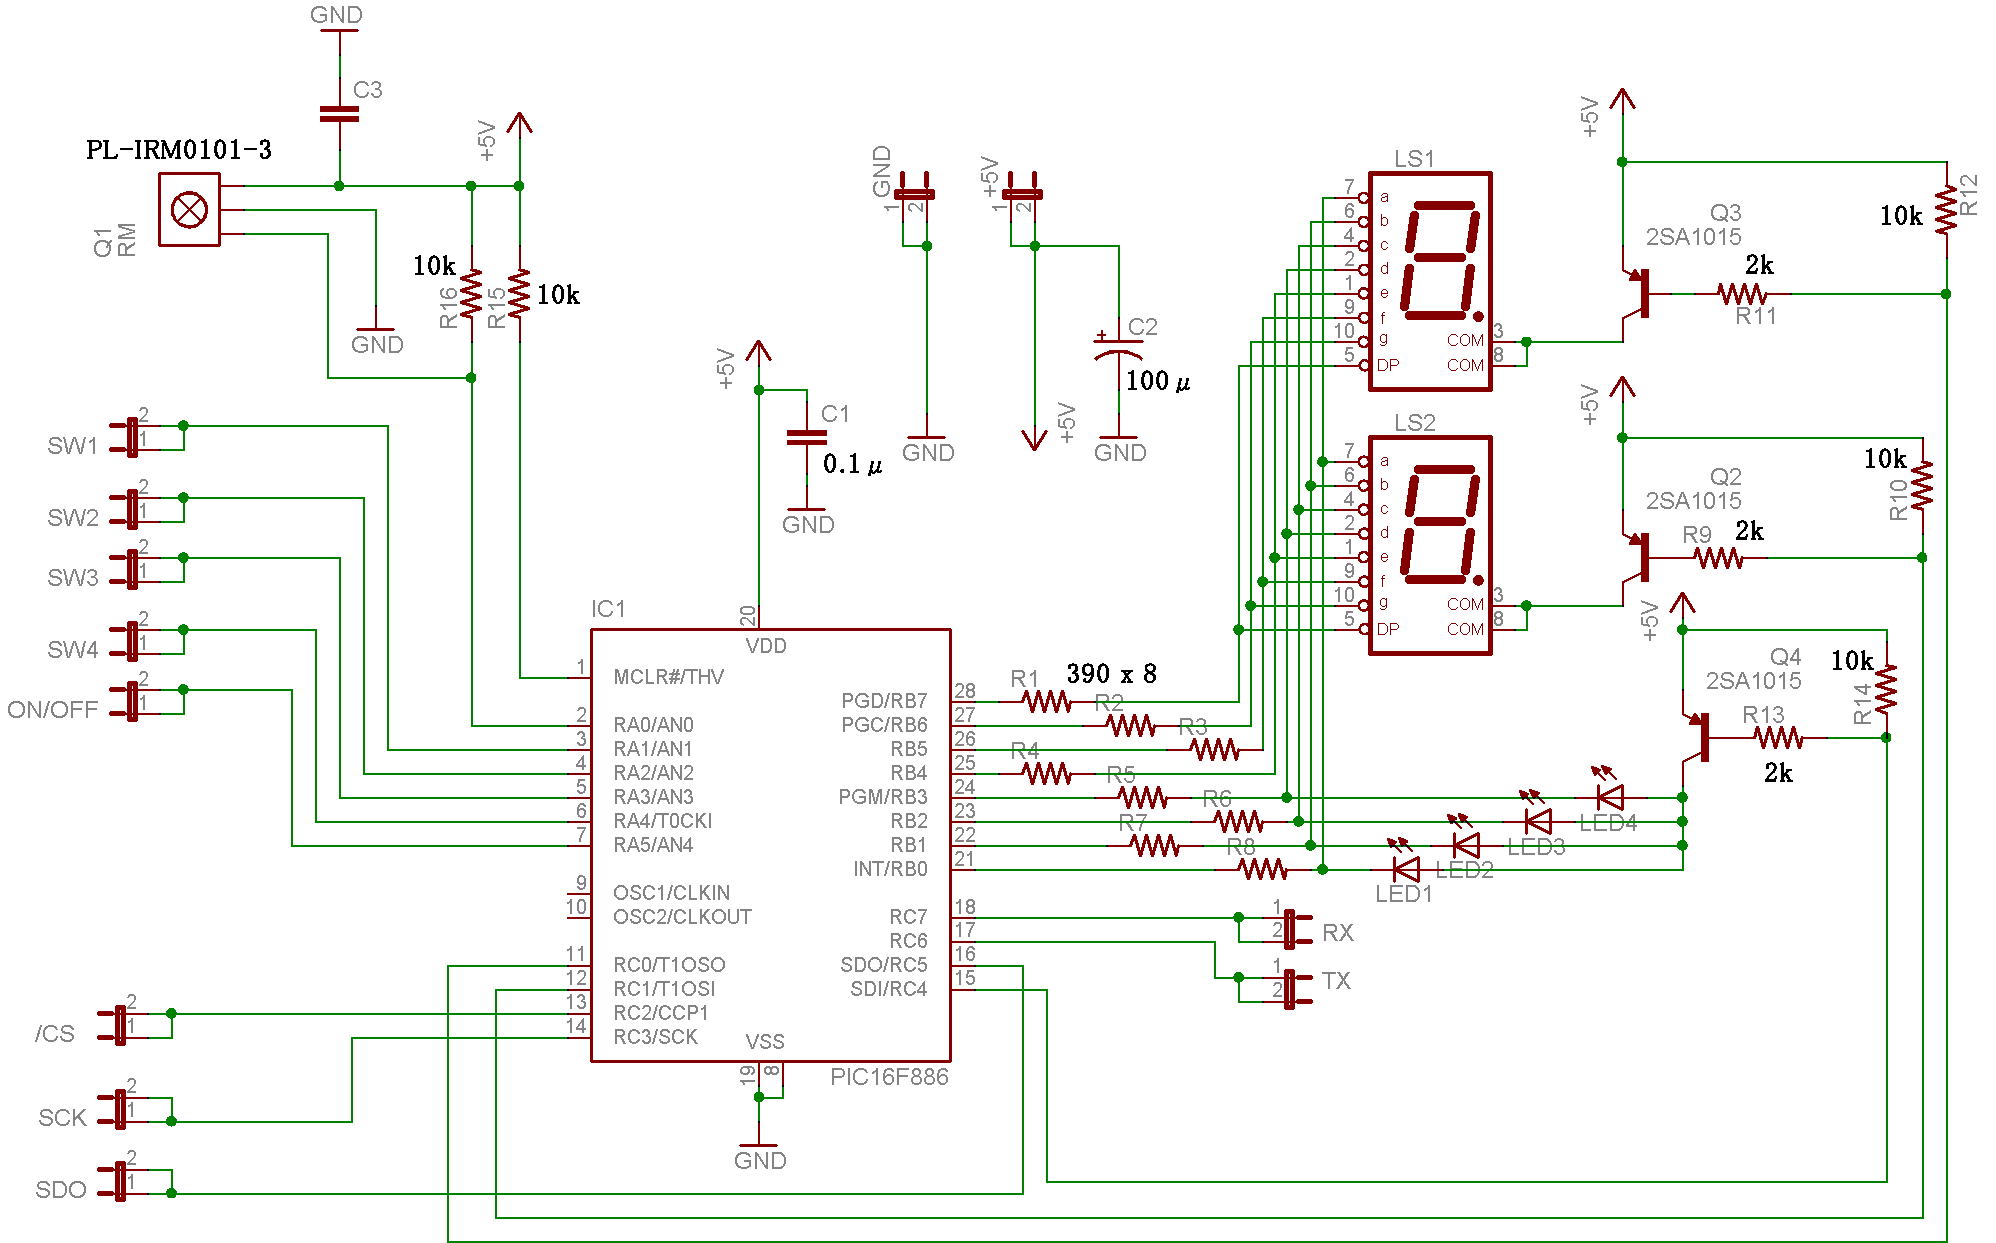This screenshot has width=1996, height=1243.
Task: Click the PGD/RB7 pin label
Action: pyautogui.click(x=884, y=701)
